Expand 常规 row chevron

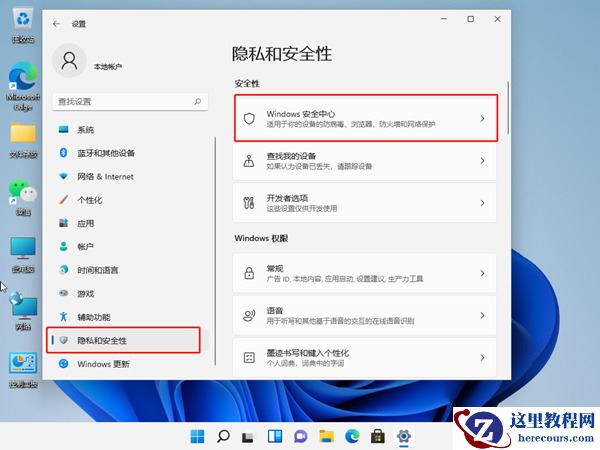pos(482,273)
